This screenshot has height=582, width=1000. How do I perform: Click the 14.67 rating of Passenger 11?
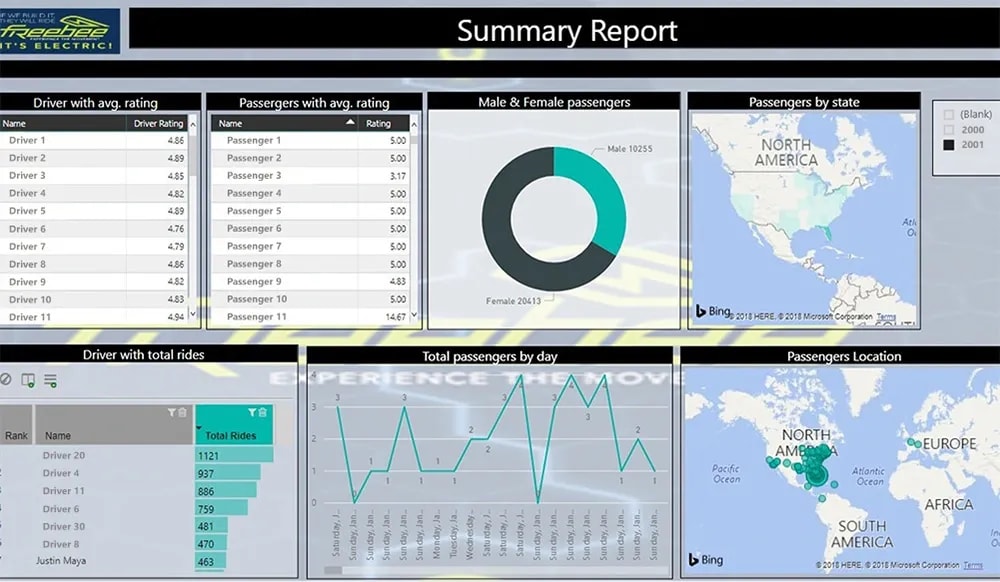[x=395, y=317]
